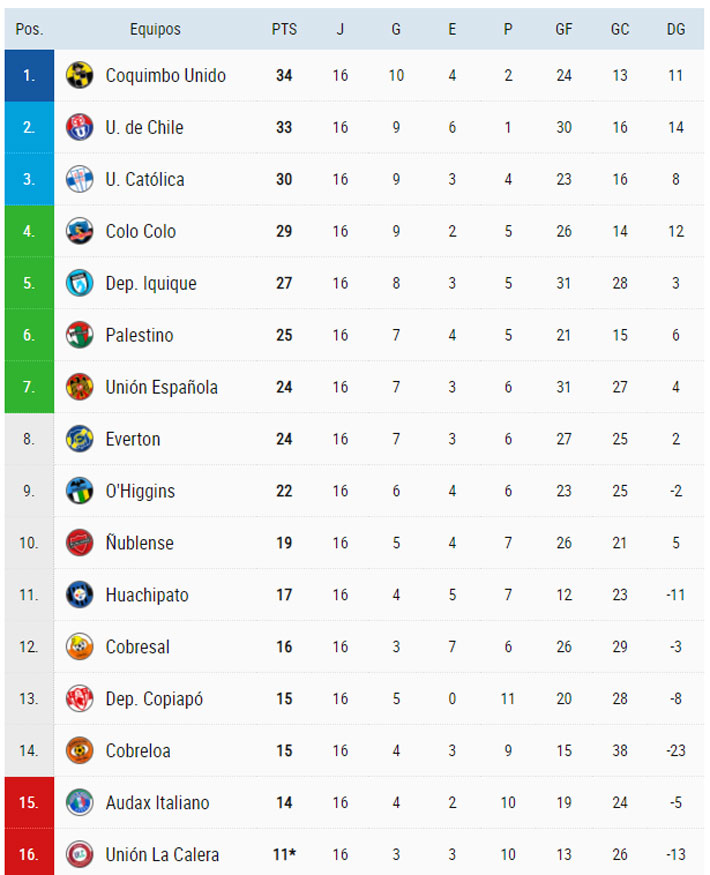This screenshot has width=710, height=875.
Task: Click the dark blue position 1 cell
Action: point(29,75)
